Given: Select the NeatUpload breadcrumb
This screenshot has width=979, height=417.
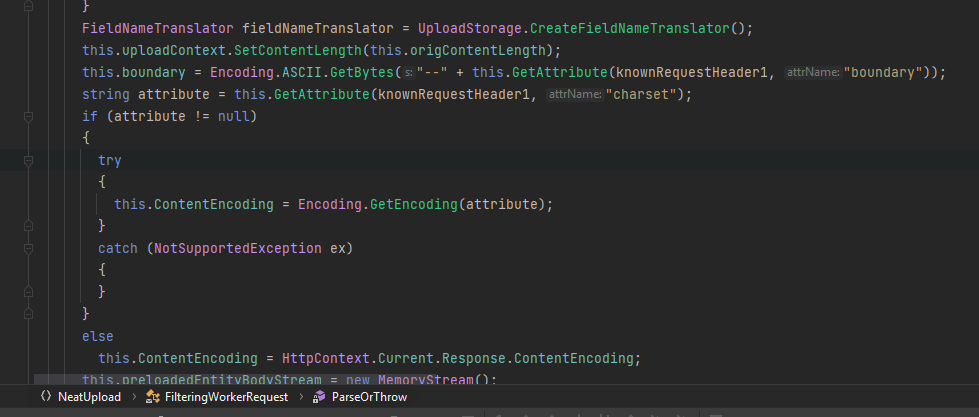Looking at the screenshot, I should [89, 397].
